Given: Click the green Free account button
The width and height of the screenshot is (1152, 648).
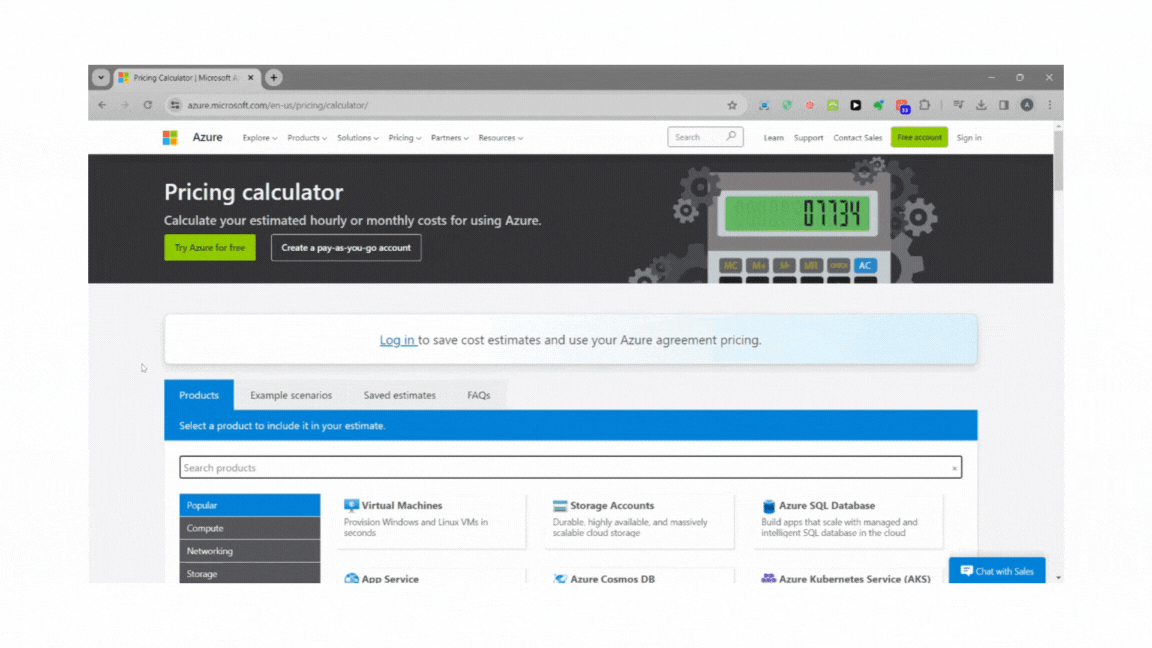Looking at the screenshot, I should (919, 137).
